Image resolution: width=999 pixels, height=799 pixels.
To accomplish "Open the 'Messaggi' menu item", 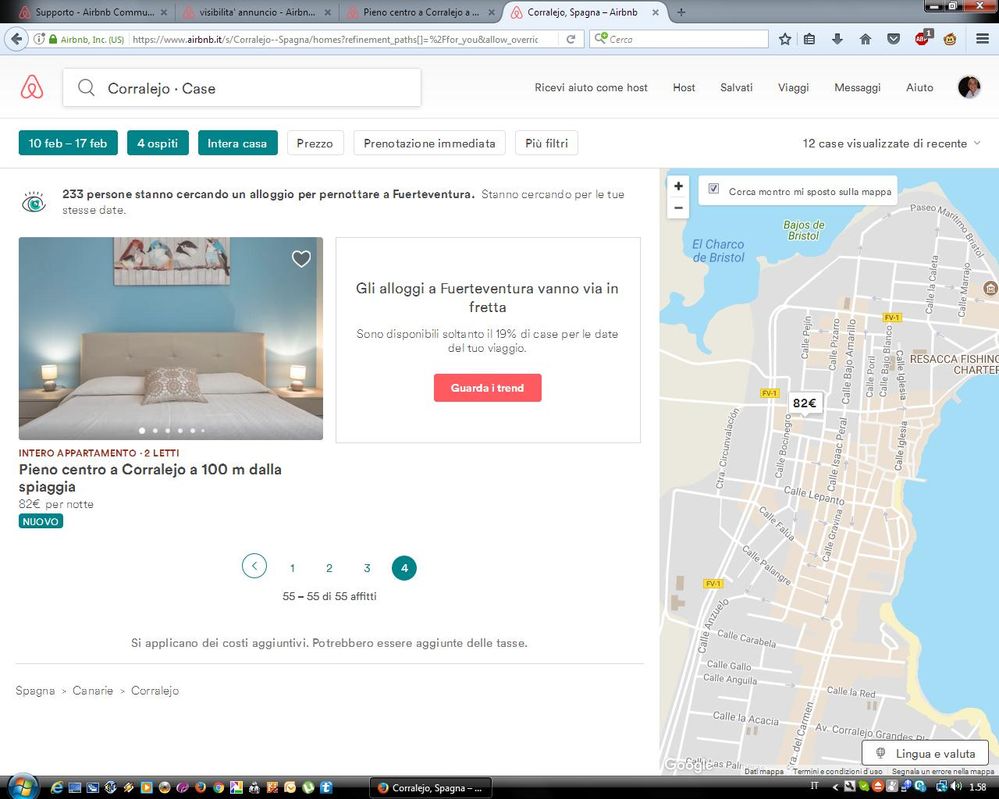I will [857, 88].
